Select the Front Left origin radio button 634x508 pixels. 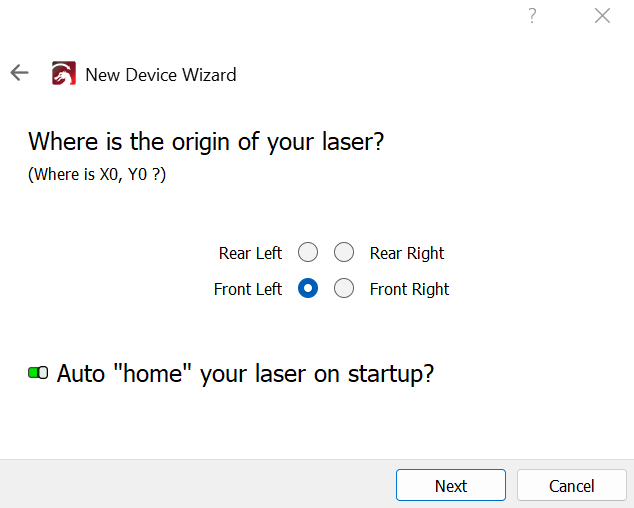click(308, 288)
